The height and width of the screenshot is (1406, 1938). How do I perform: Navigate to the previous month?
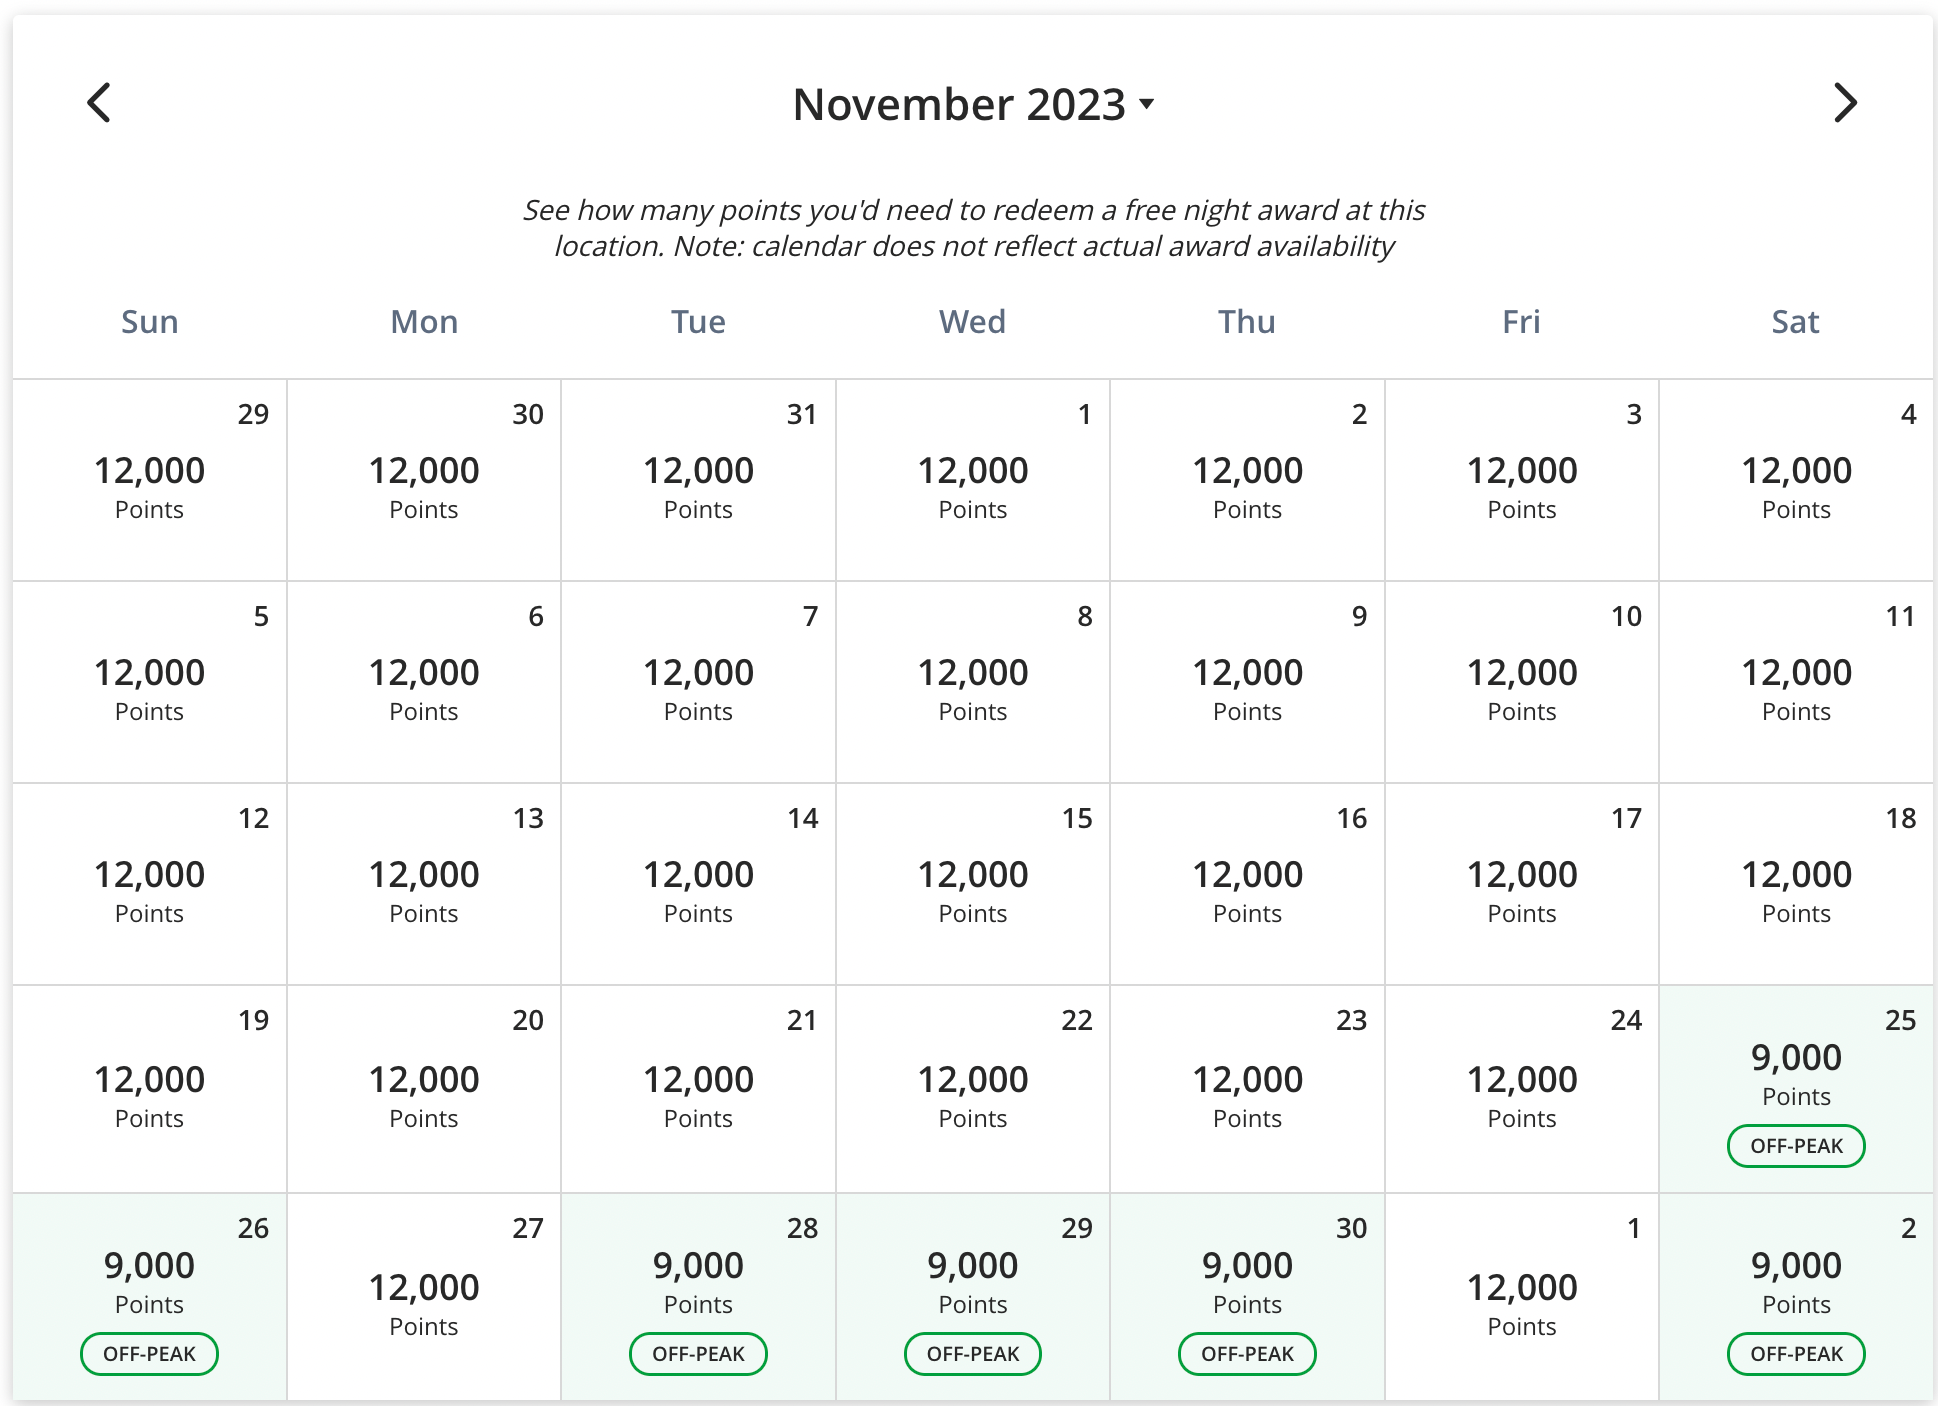coord(98,102)
